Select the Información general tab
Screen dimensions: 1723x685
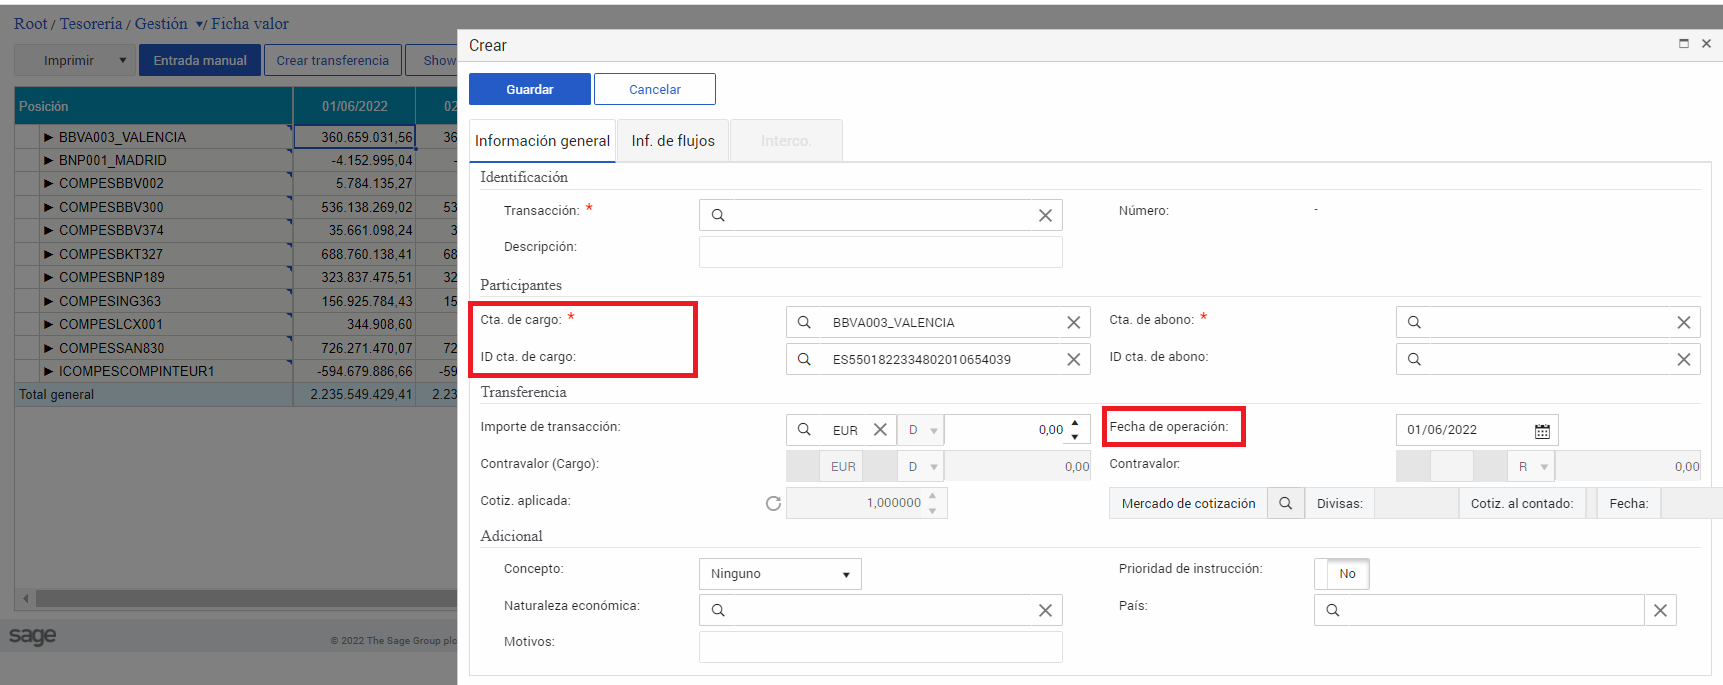point(542,141)
